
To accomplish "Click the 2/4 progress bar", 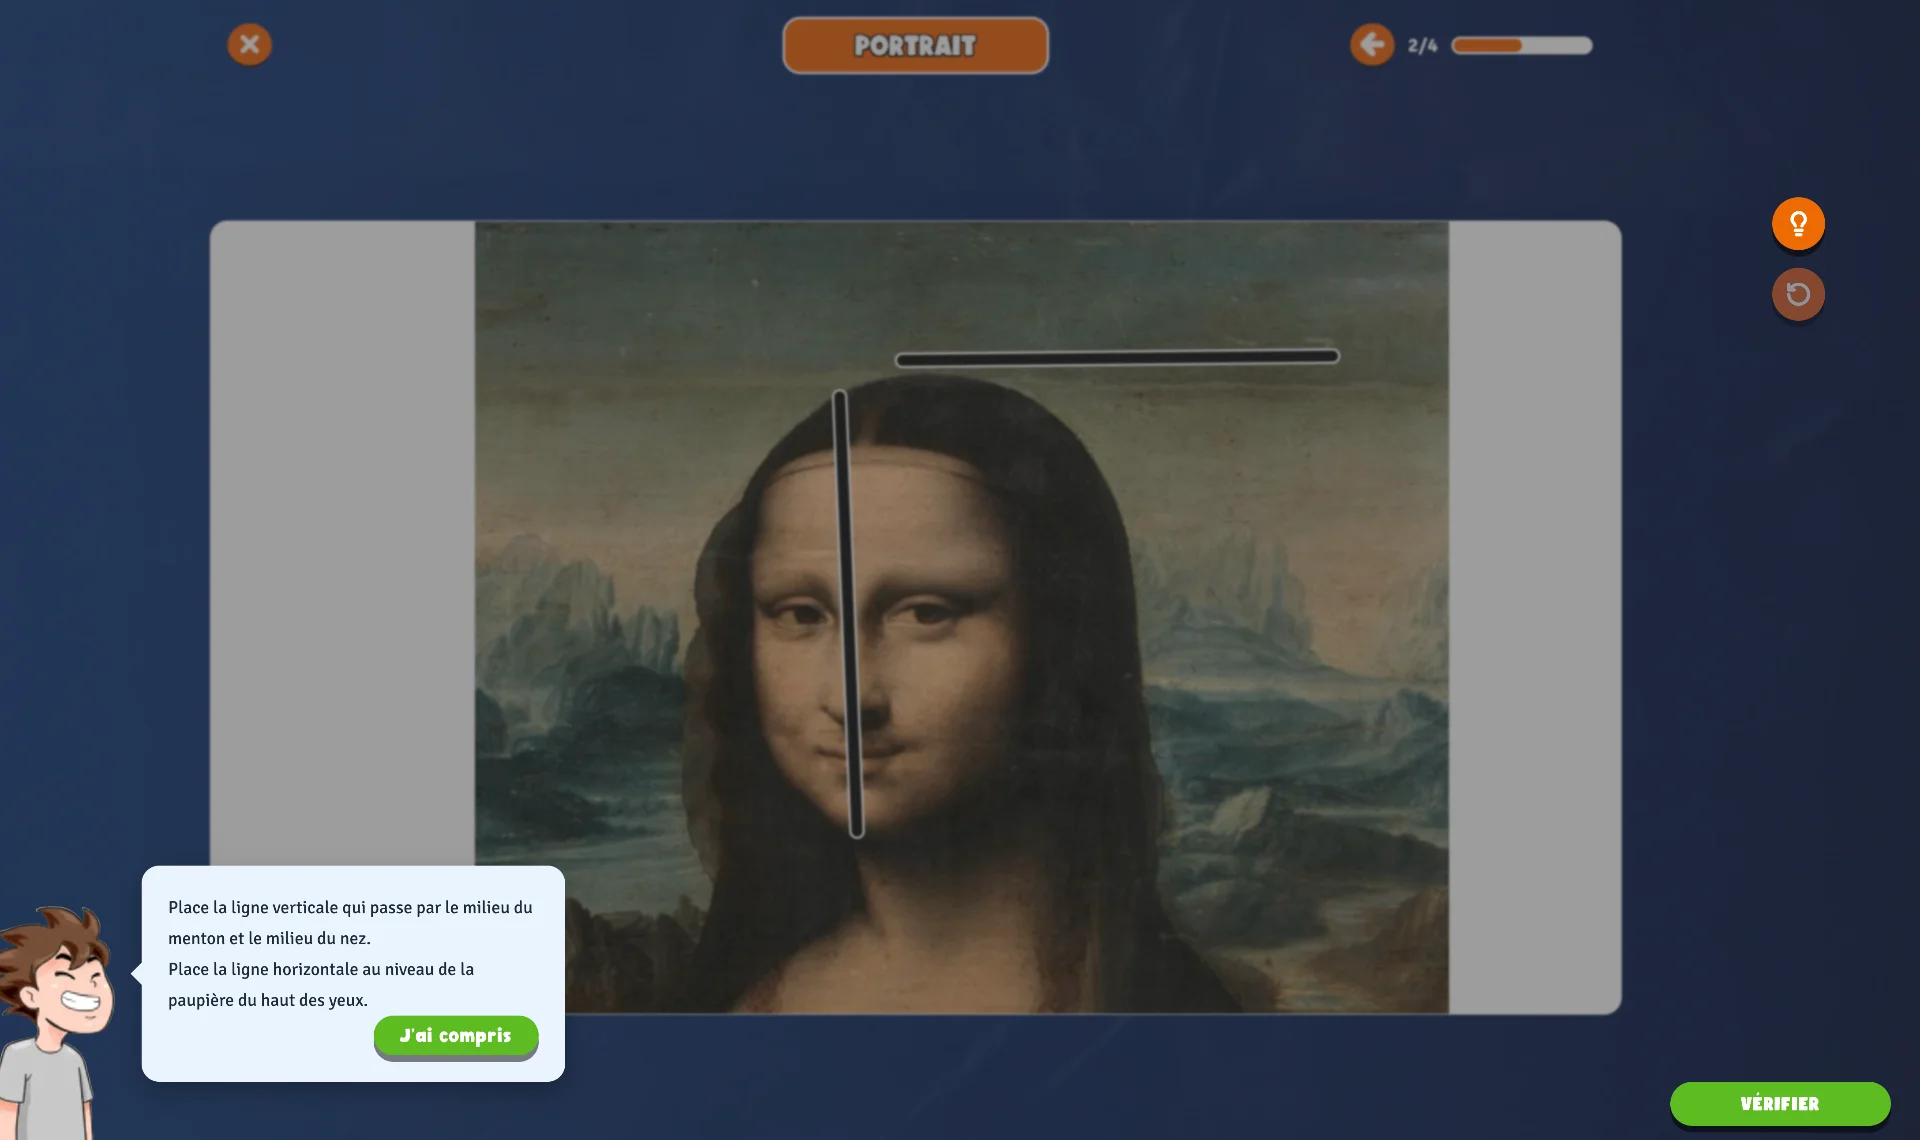I will click(1521, 45).
